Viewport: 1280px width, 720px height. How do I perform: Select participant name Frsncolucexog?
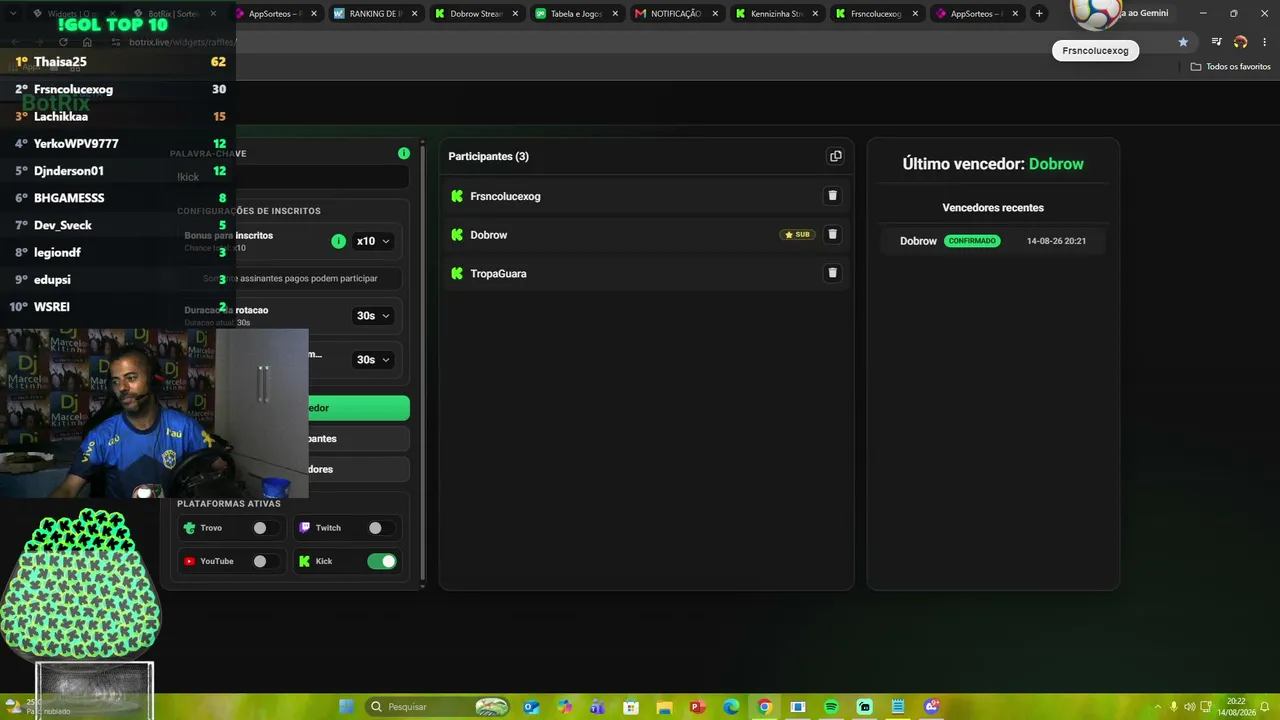pos(505,196)
